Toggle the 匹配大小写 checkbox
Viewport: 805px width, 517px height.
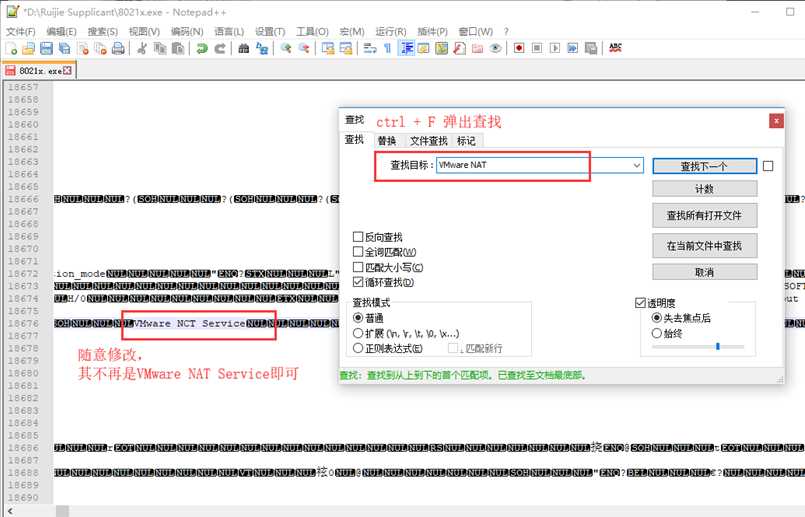(358, 267)
